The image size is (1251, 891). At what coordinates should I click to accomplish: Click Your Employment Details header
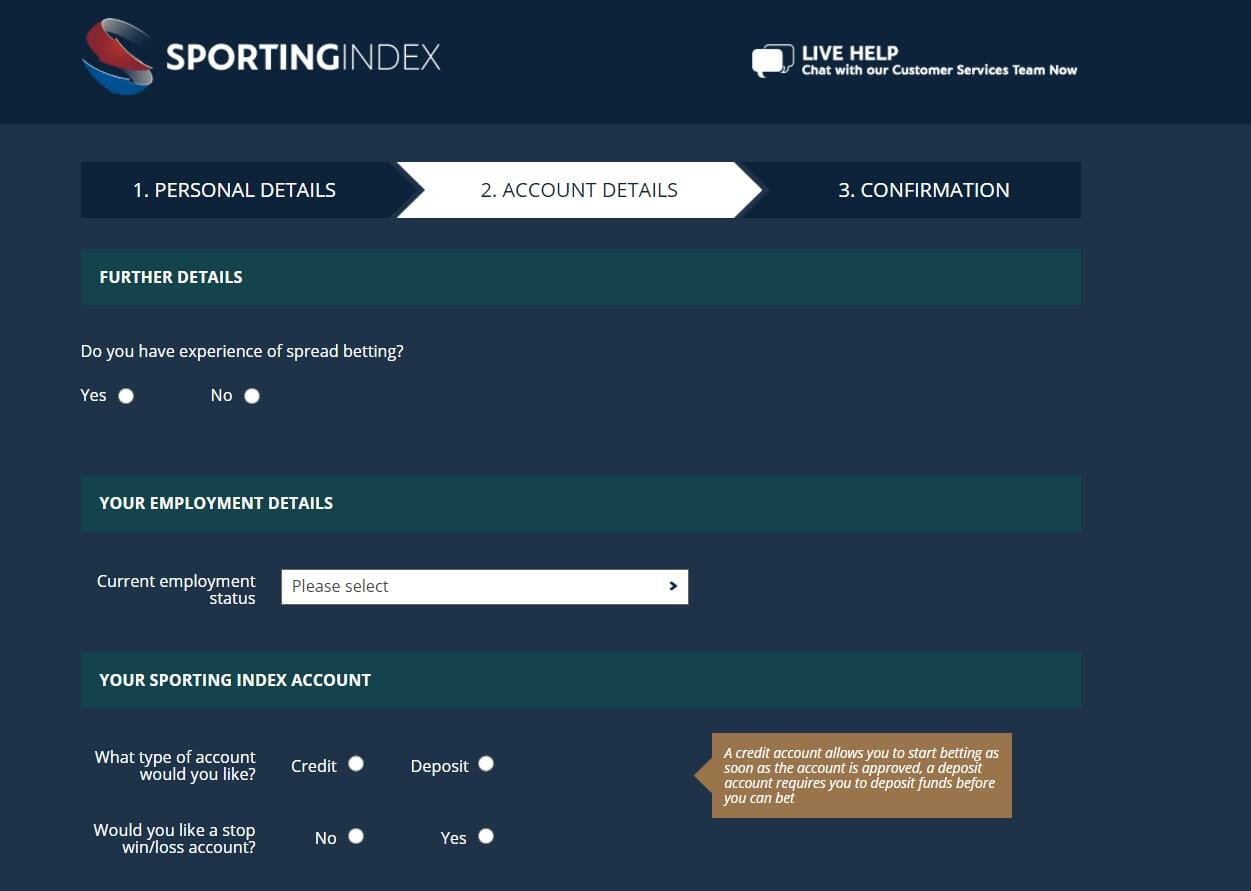click(x=581, y=503)
